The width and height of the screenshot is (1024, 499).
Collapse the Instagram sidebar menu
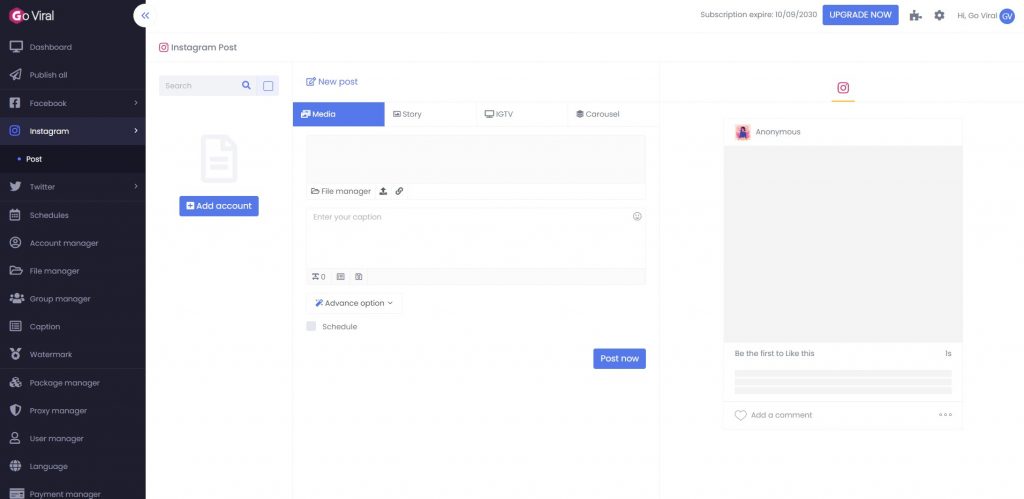pos(72,131)
